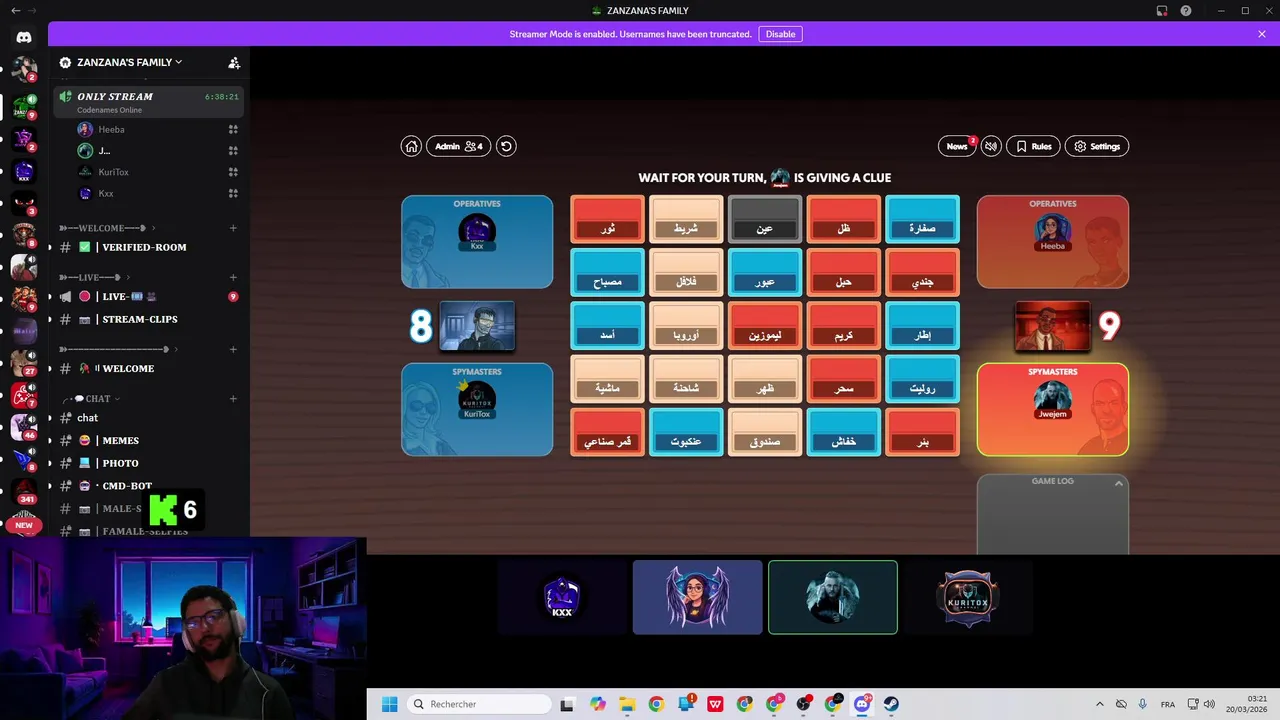Select the word card أوروبا
The height and width of the screenshot is (720, 1280).
(686, 326)
